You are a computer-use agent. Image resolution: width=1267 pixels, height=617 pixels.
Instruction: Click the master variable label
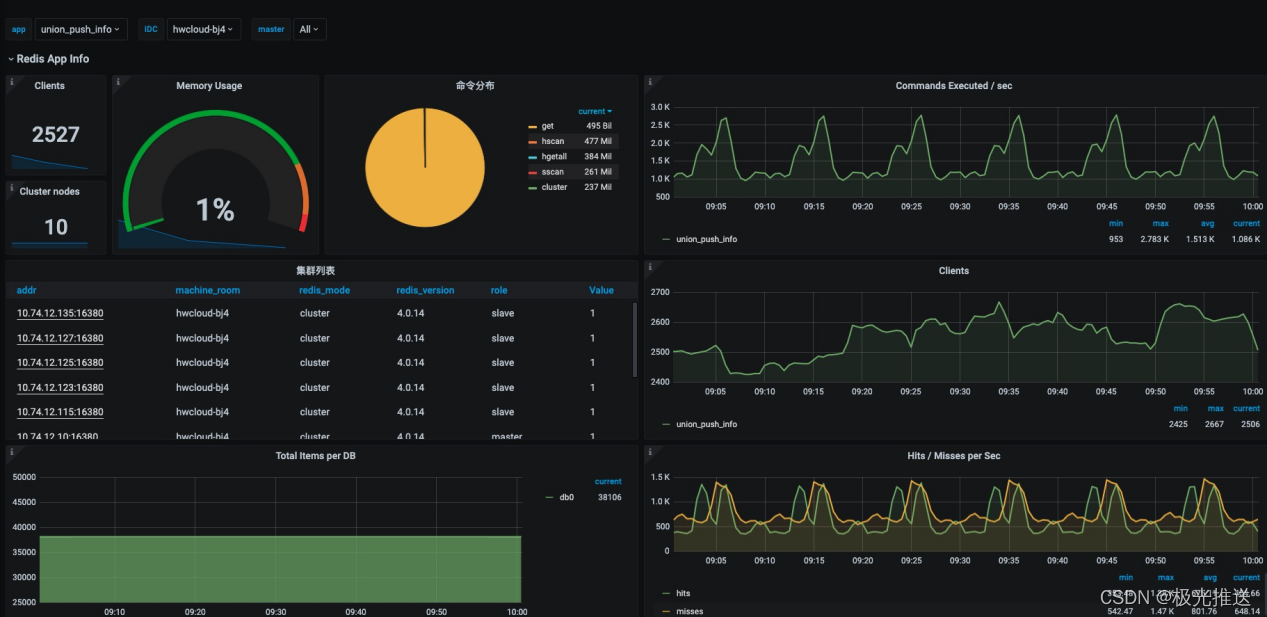[x=271, y=29]
